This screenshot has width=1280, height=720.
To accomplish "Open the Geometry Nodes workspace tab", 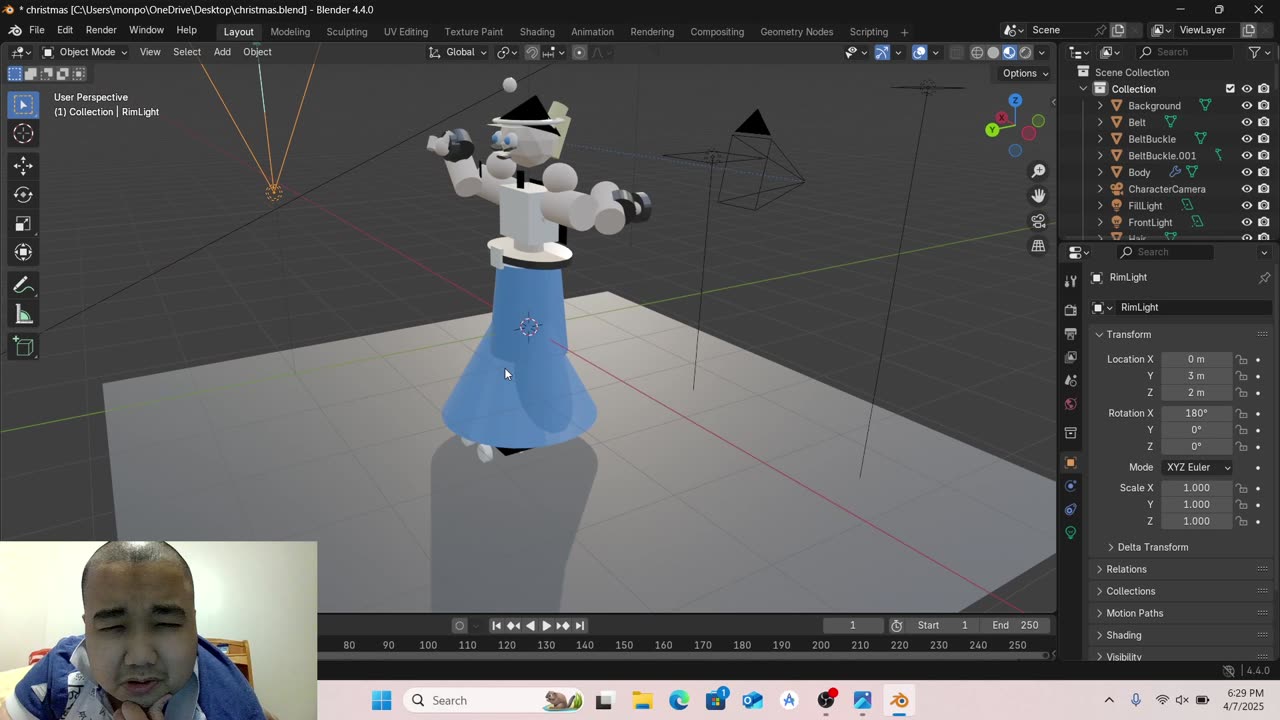I will (796, 31).
